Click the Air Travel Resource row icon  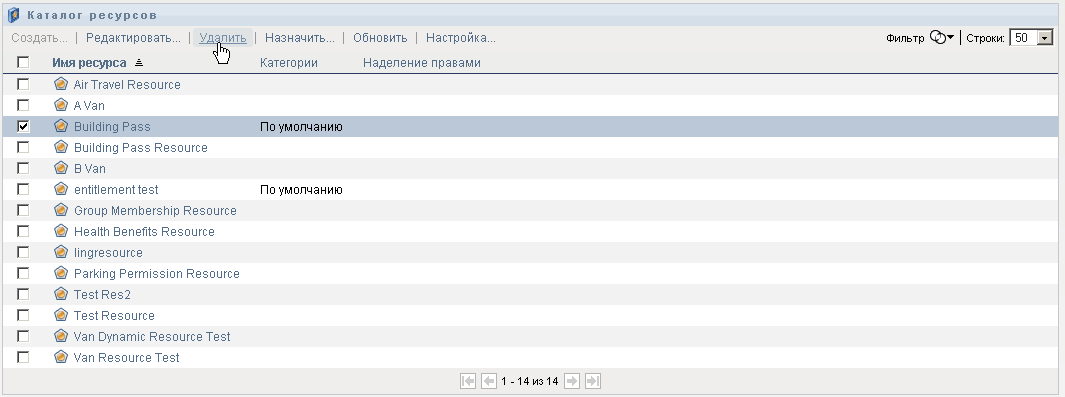(x=61, y=84)
